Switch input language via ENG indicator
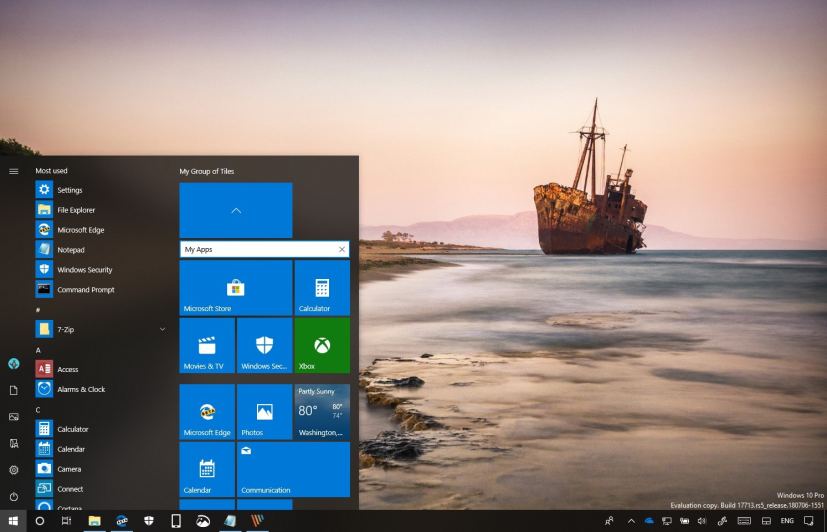The image size is (827, 532). (787, 521)
